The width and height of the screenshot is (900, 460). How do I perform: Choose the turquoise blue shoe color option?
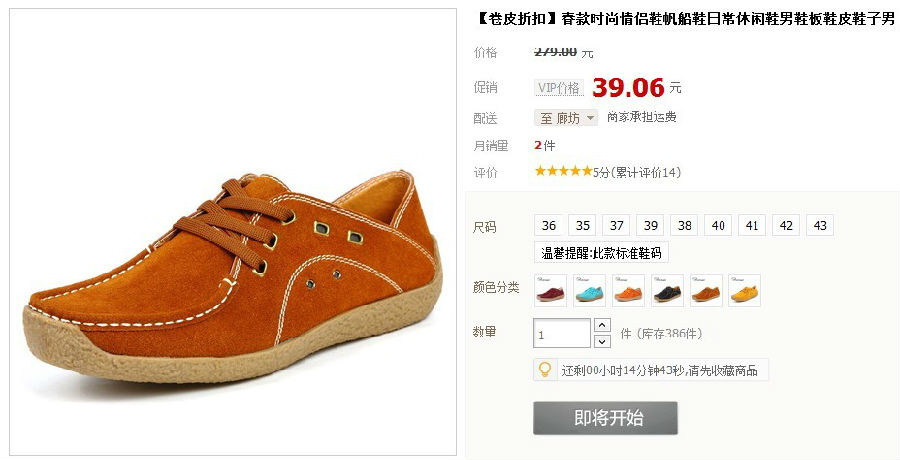tap(589, 290)
